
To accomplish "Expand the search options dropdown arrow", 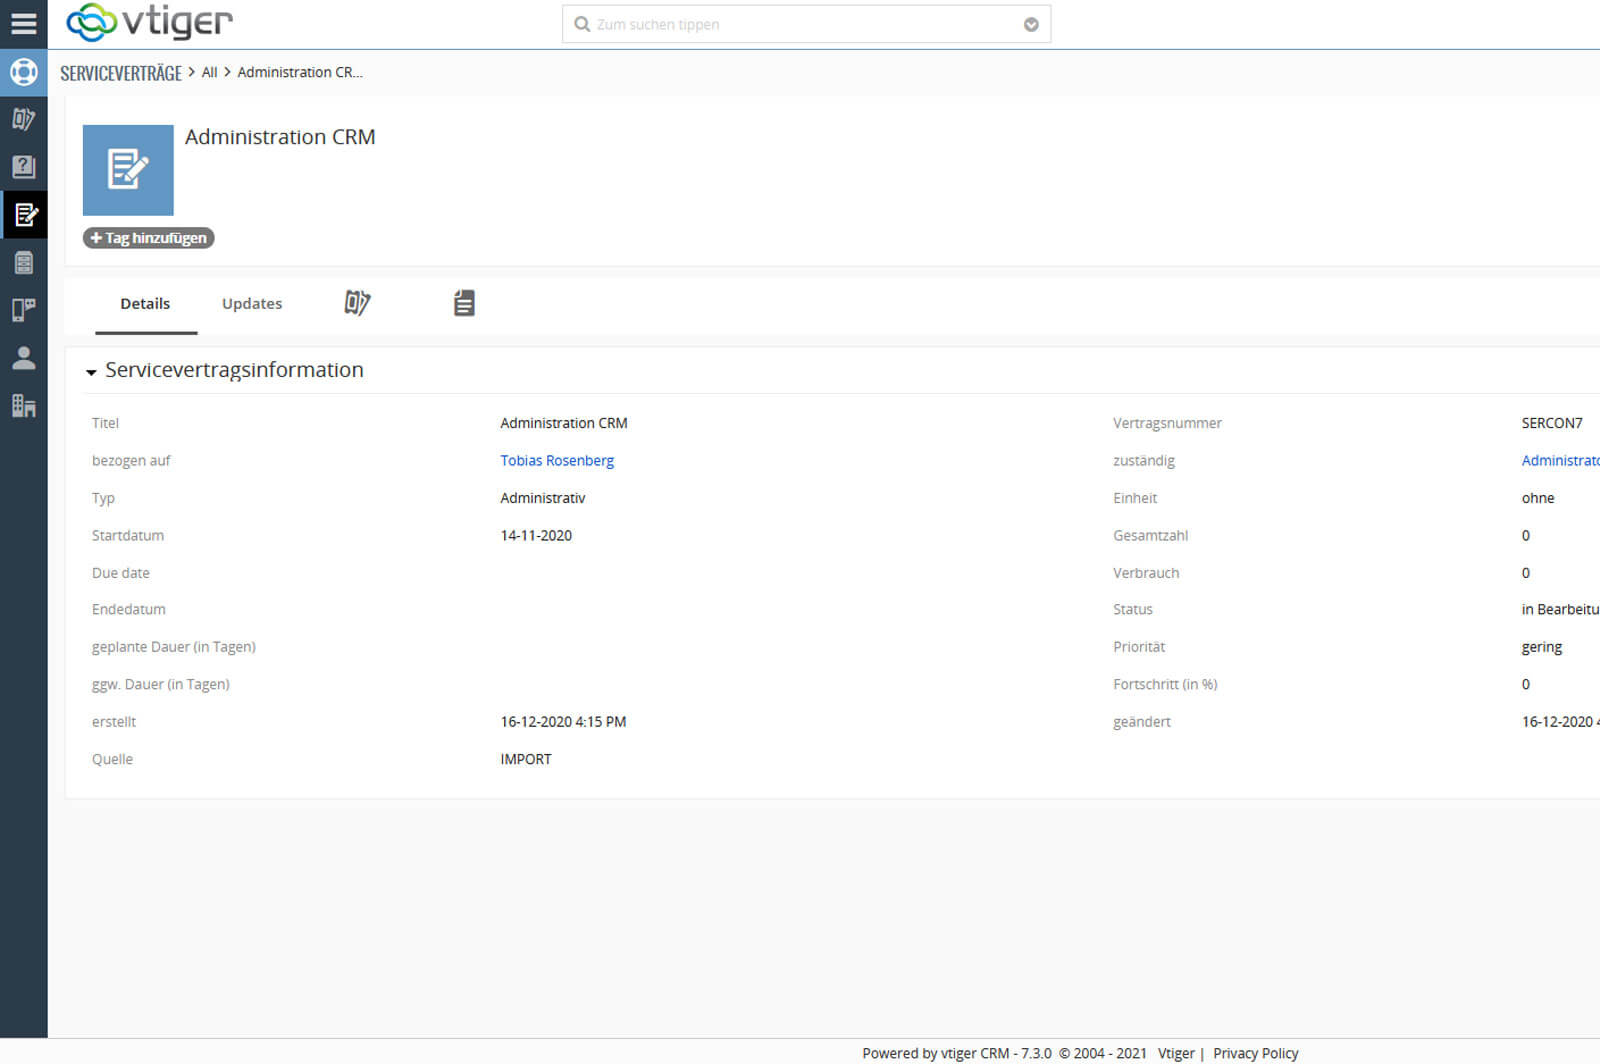I will click(1031, 25).
